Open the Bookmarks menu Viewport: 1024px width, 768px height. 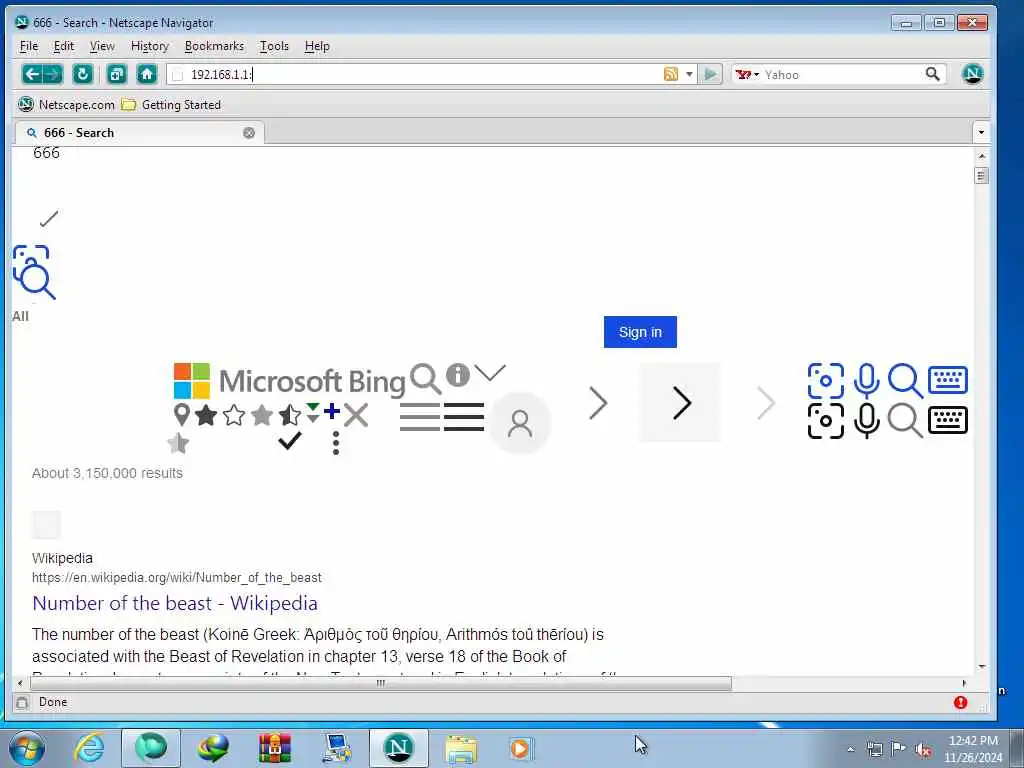pyautogui.click(x=214, y=46)
